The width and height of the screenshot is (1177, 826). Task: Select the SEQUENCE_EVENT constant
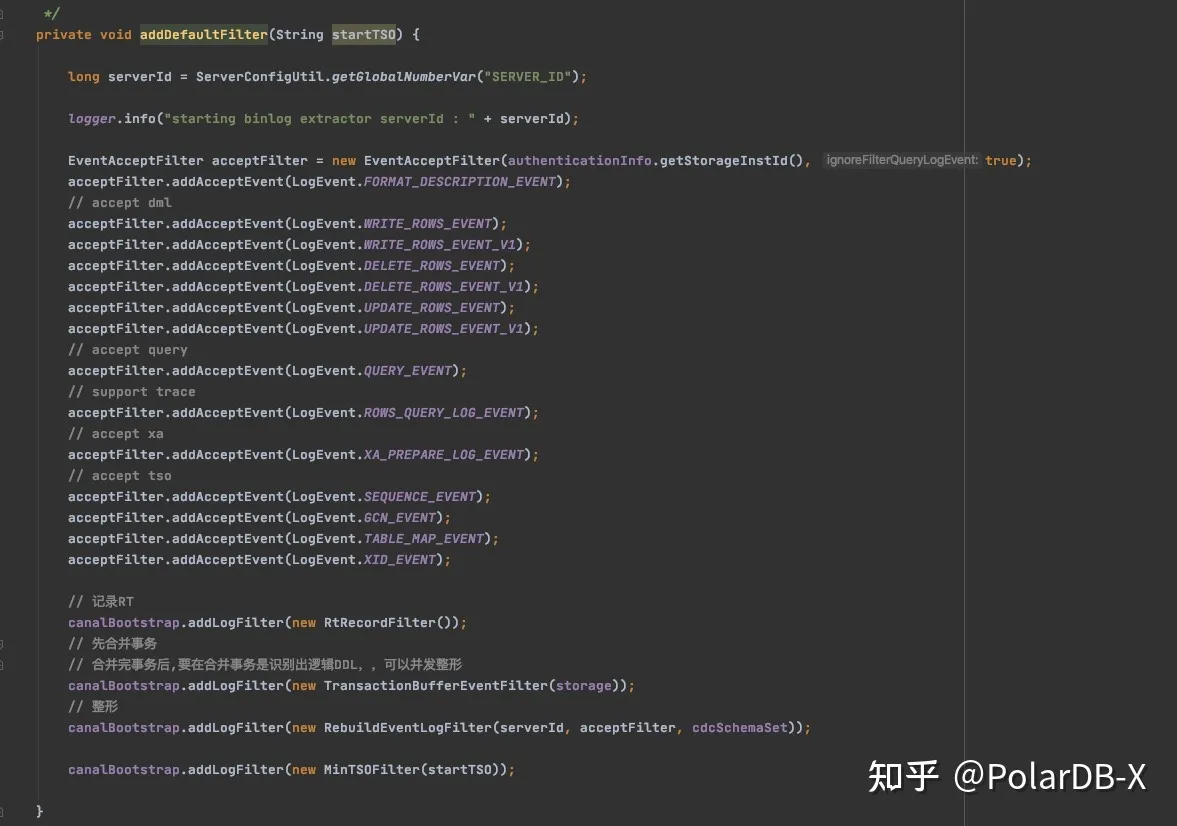pyautogui.click(x=424, y=496)
